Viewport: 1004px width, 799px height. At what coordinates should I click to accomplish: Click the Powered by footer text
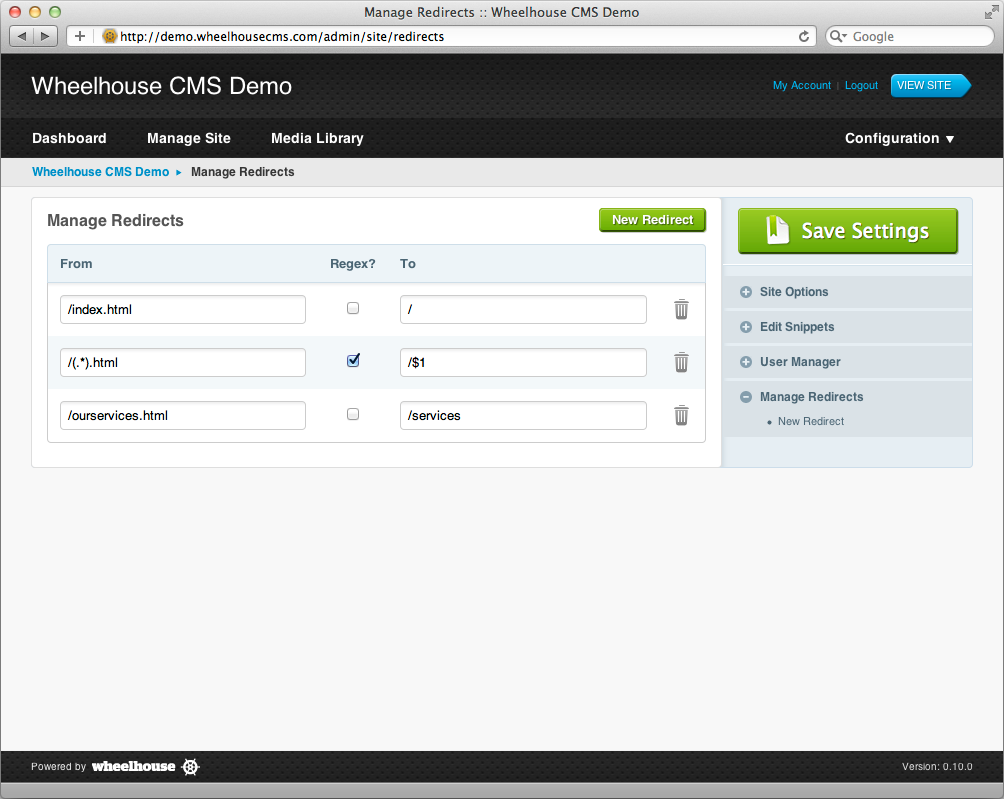pyautogui.click(x=58, y=766)
